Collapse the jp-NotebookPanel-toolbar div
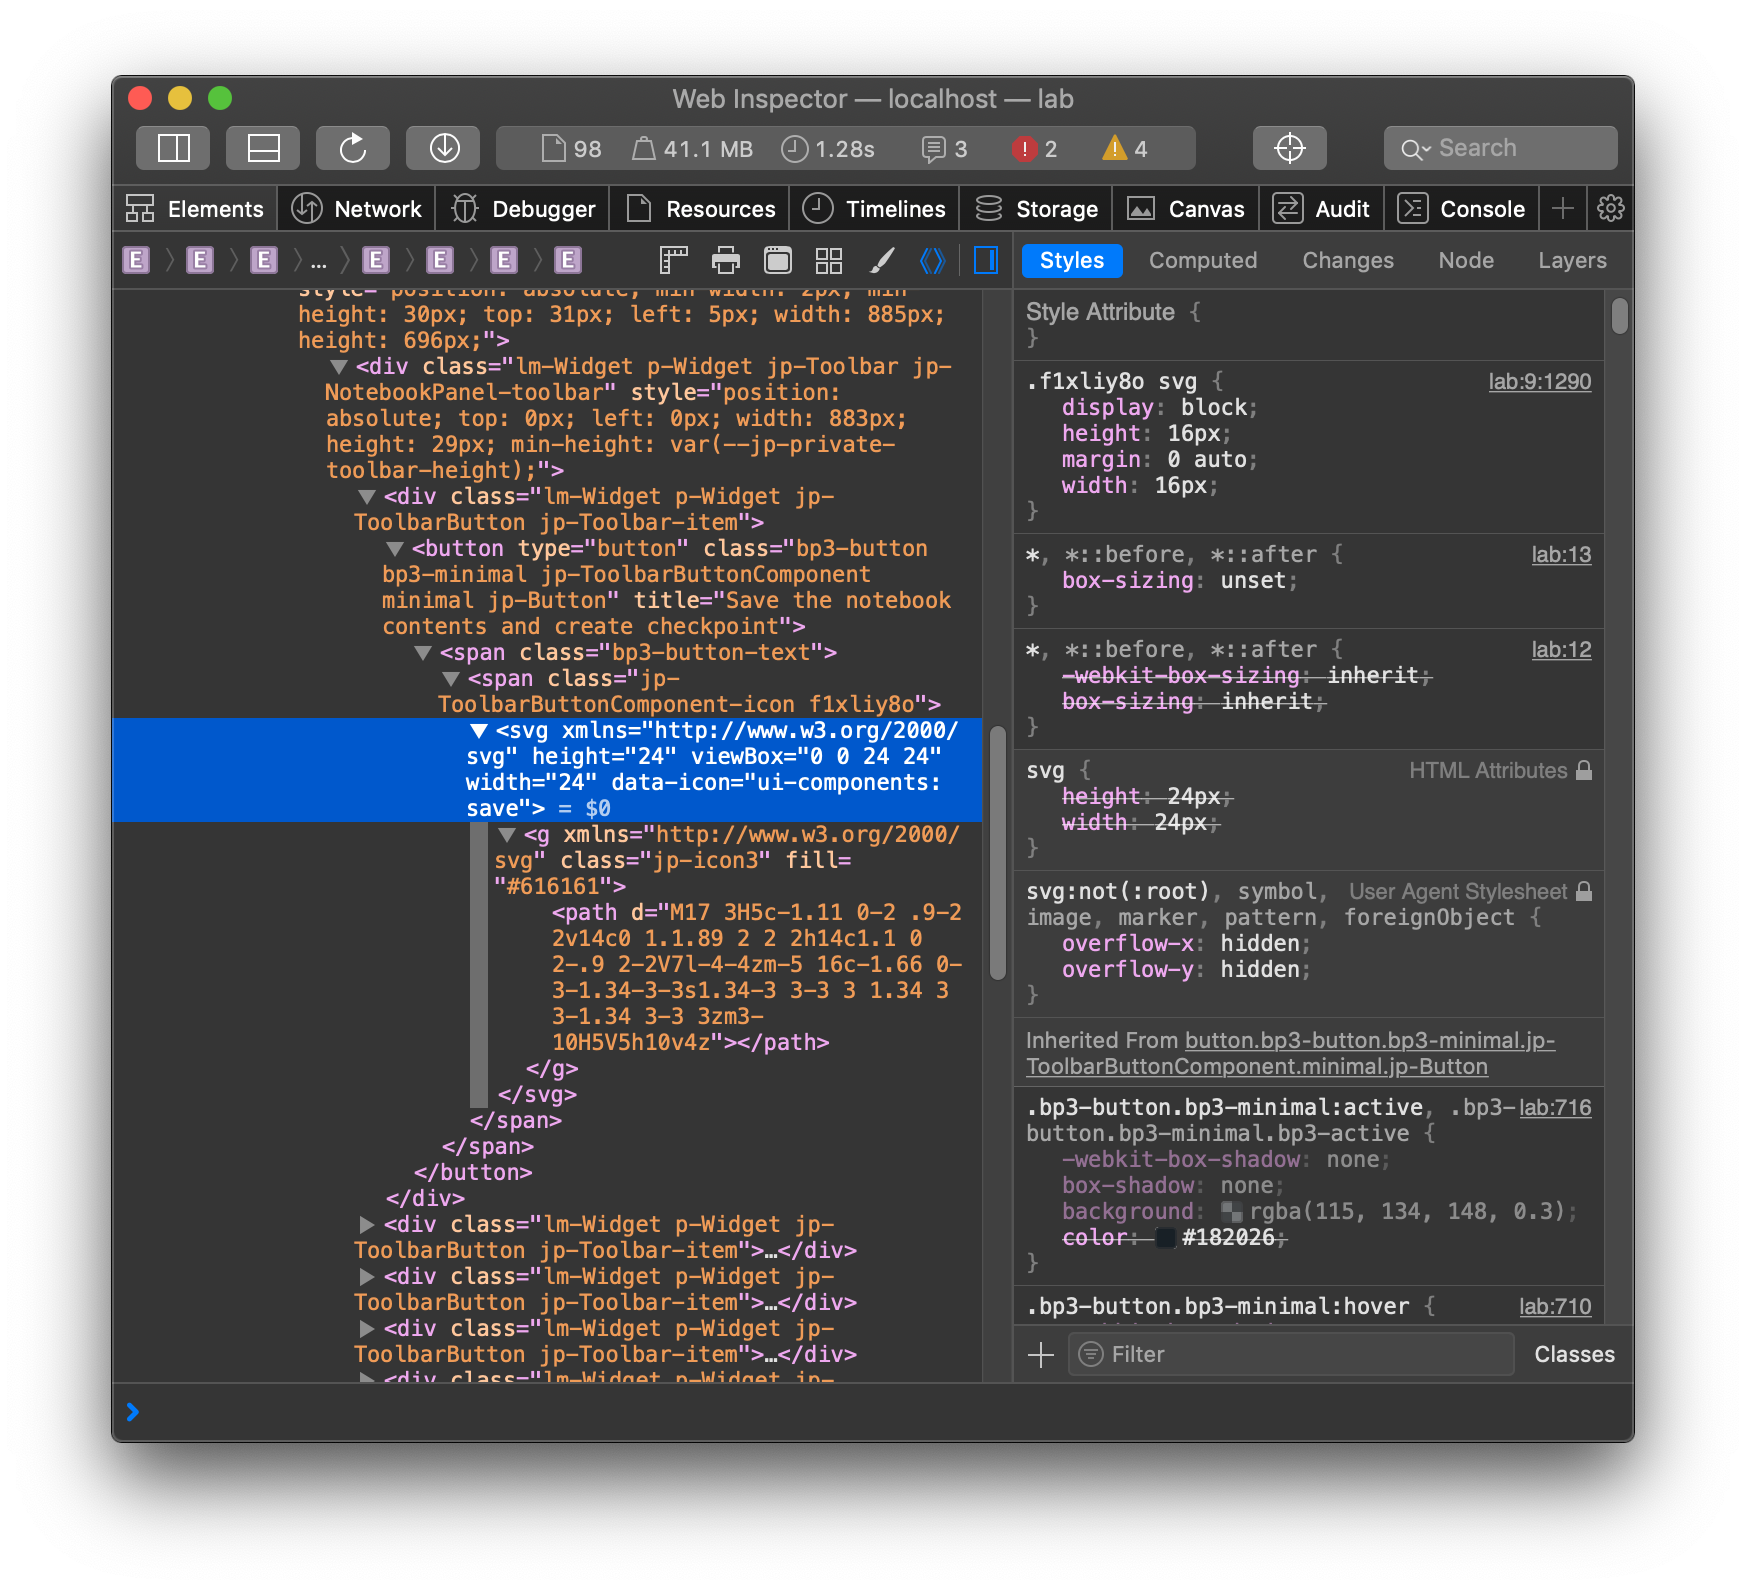This screenshot has height=1590, width=1746. click(339, 367)
